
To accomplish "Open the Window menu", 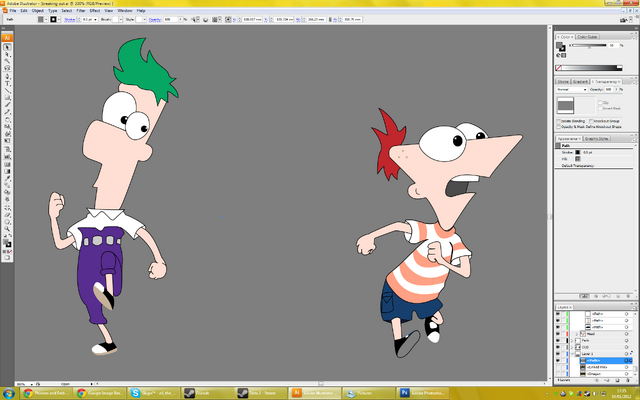I will tap(125, 11).
